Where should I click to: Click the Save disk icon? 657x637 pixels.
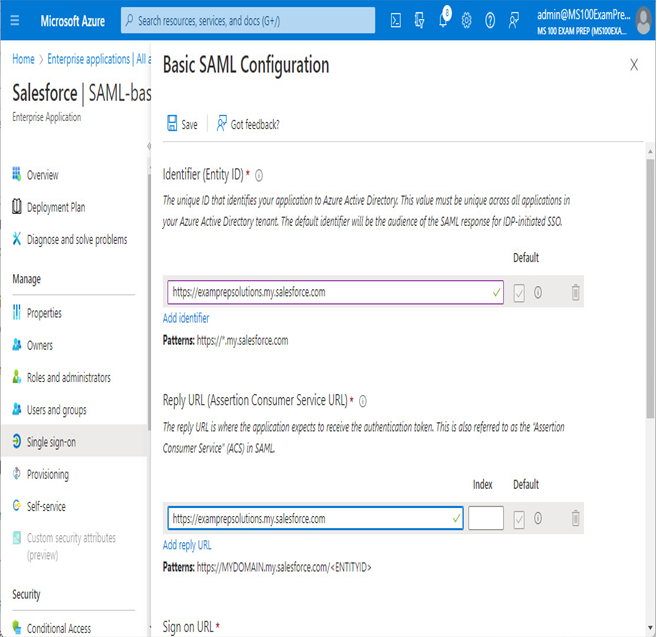point(172,124)
